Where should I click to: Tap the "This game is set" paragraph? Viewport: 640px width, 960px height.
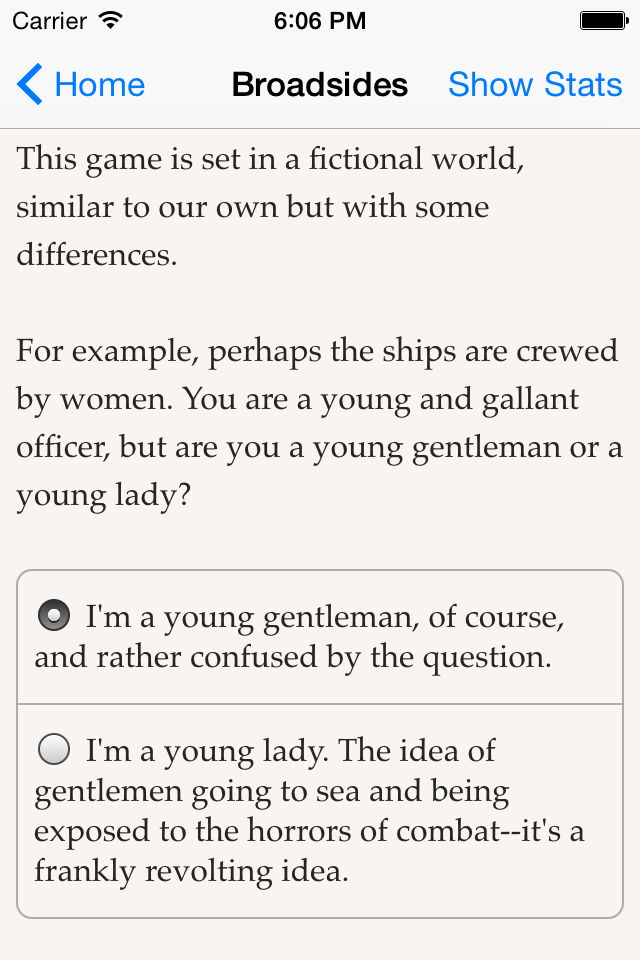[270, 206]
